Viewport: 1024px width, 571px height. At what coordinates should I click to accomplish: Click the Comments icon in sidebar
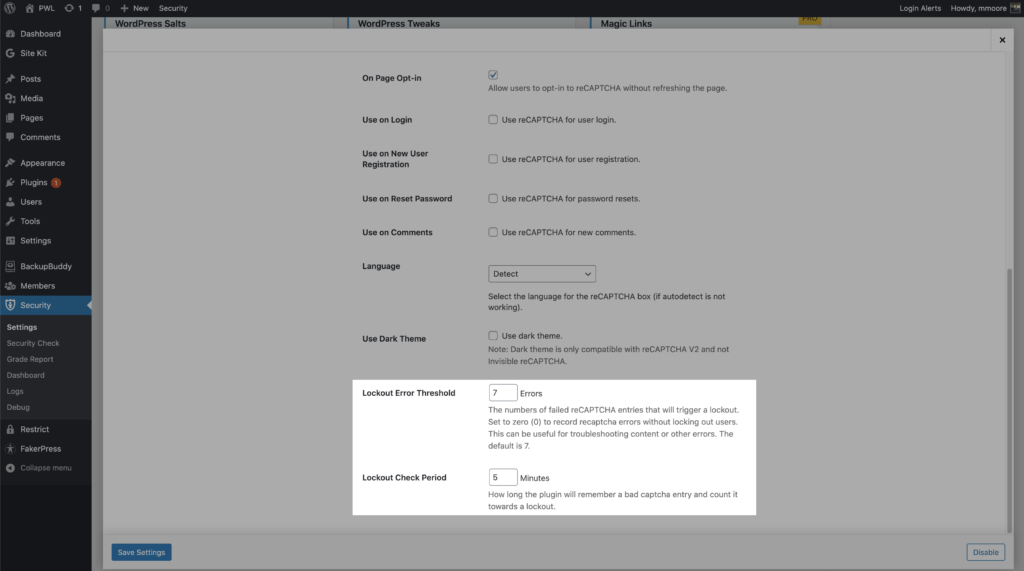[10, 137]
